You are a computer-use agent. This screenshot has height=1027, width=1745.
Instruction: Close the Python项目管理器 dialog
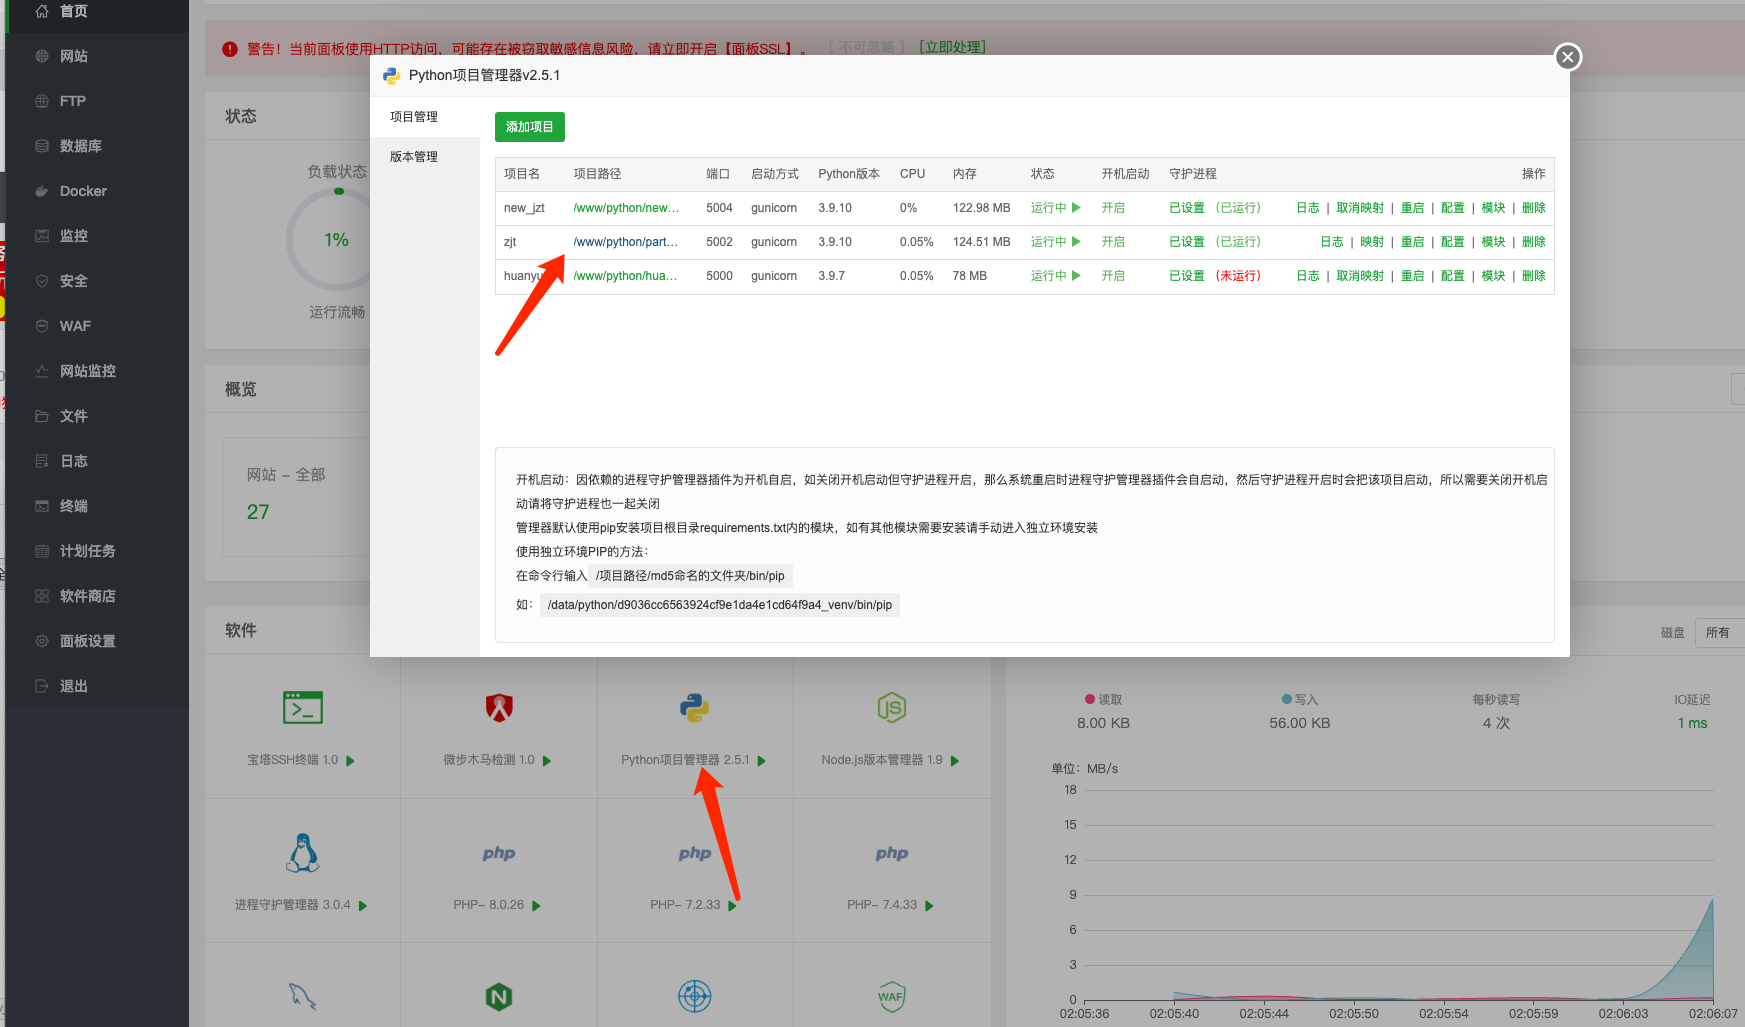(x=1568, y=57)
